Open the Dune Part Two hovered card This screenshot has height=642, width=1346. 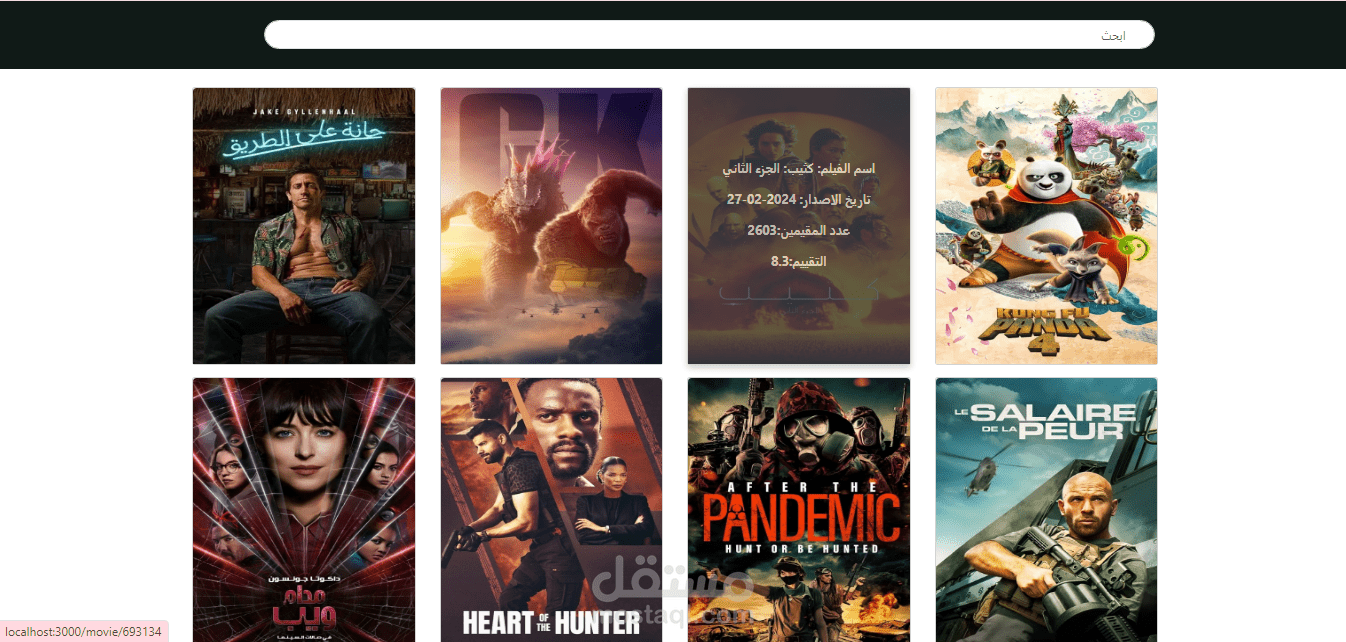(x=799, y=226)
